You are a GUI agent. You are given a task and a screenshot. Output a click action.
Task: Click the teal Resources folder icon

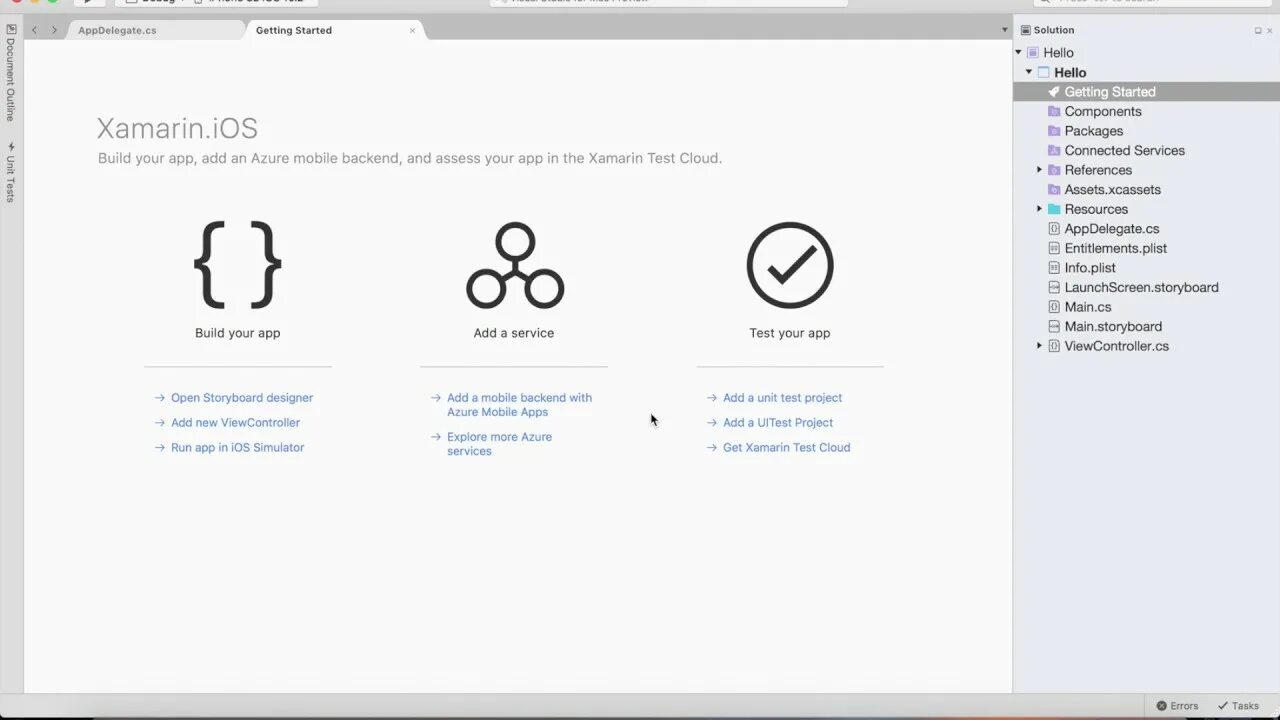[x=1054, y=209]
